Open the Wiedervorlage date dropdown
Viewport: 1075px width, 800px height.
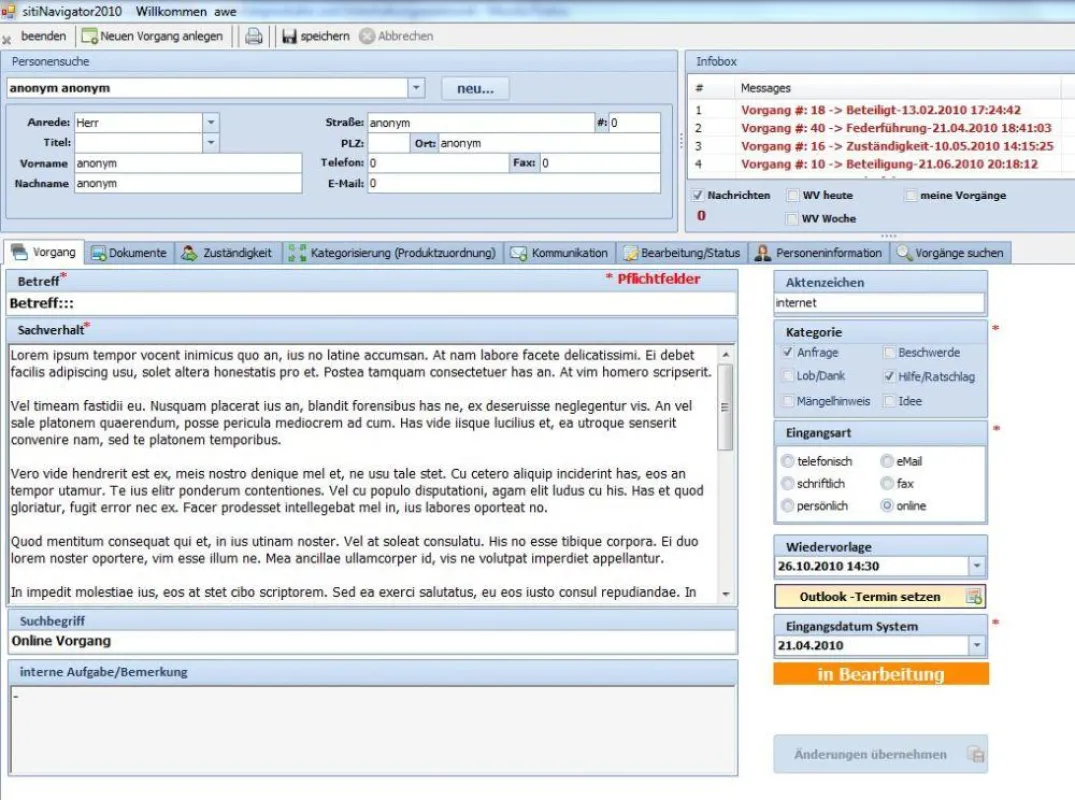(x=977, y=566)
